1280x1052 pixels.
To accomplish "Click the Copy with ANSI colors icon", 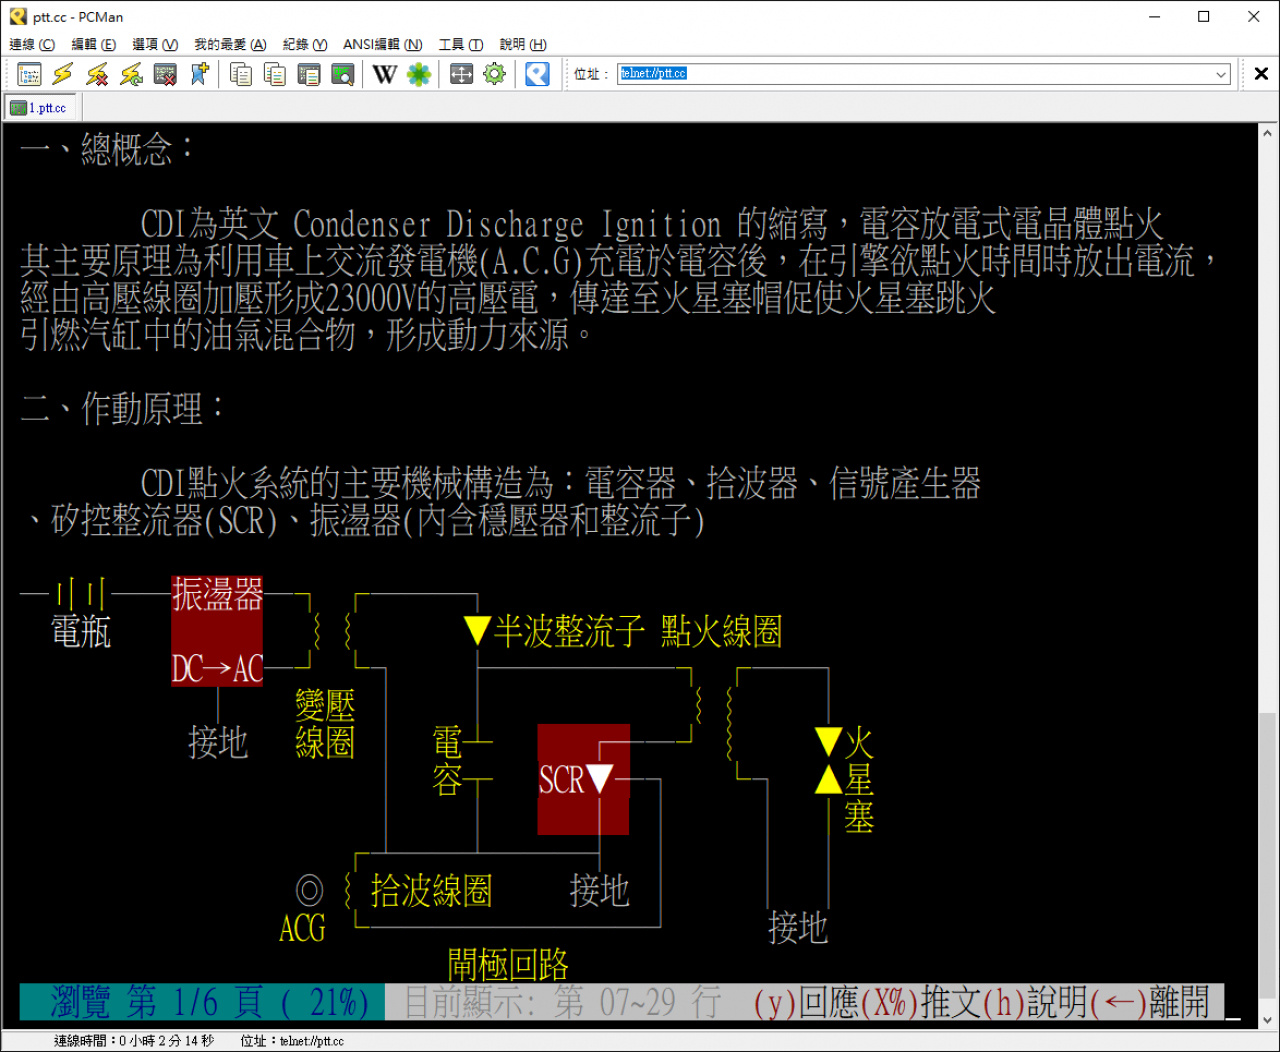I will click(273, 74).
